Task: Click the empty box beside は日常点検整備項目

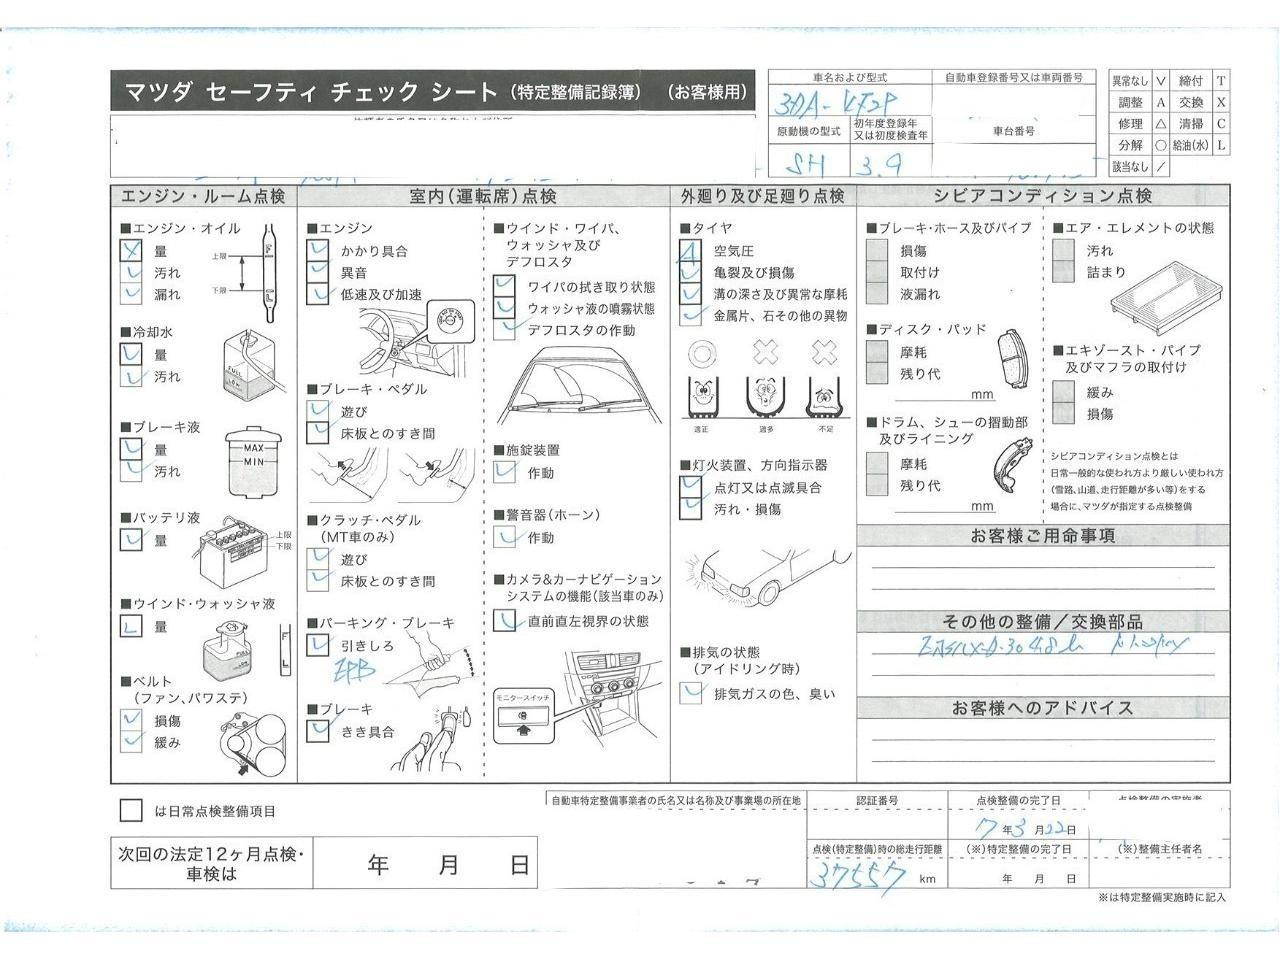Action: (131, 811)
